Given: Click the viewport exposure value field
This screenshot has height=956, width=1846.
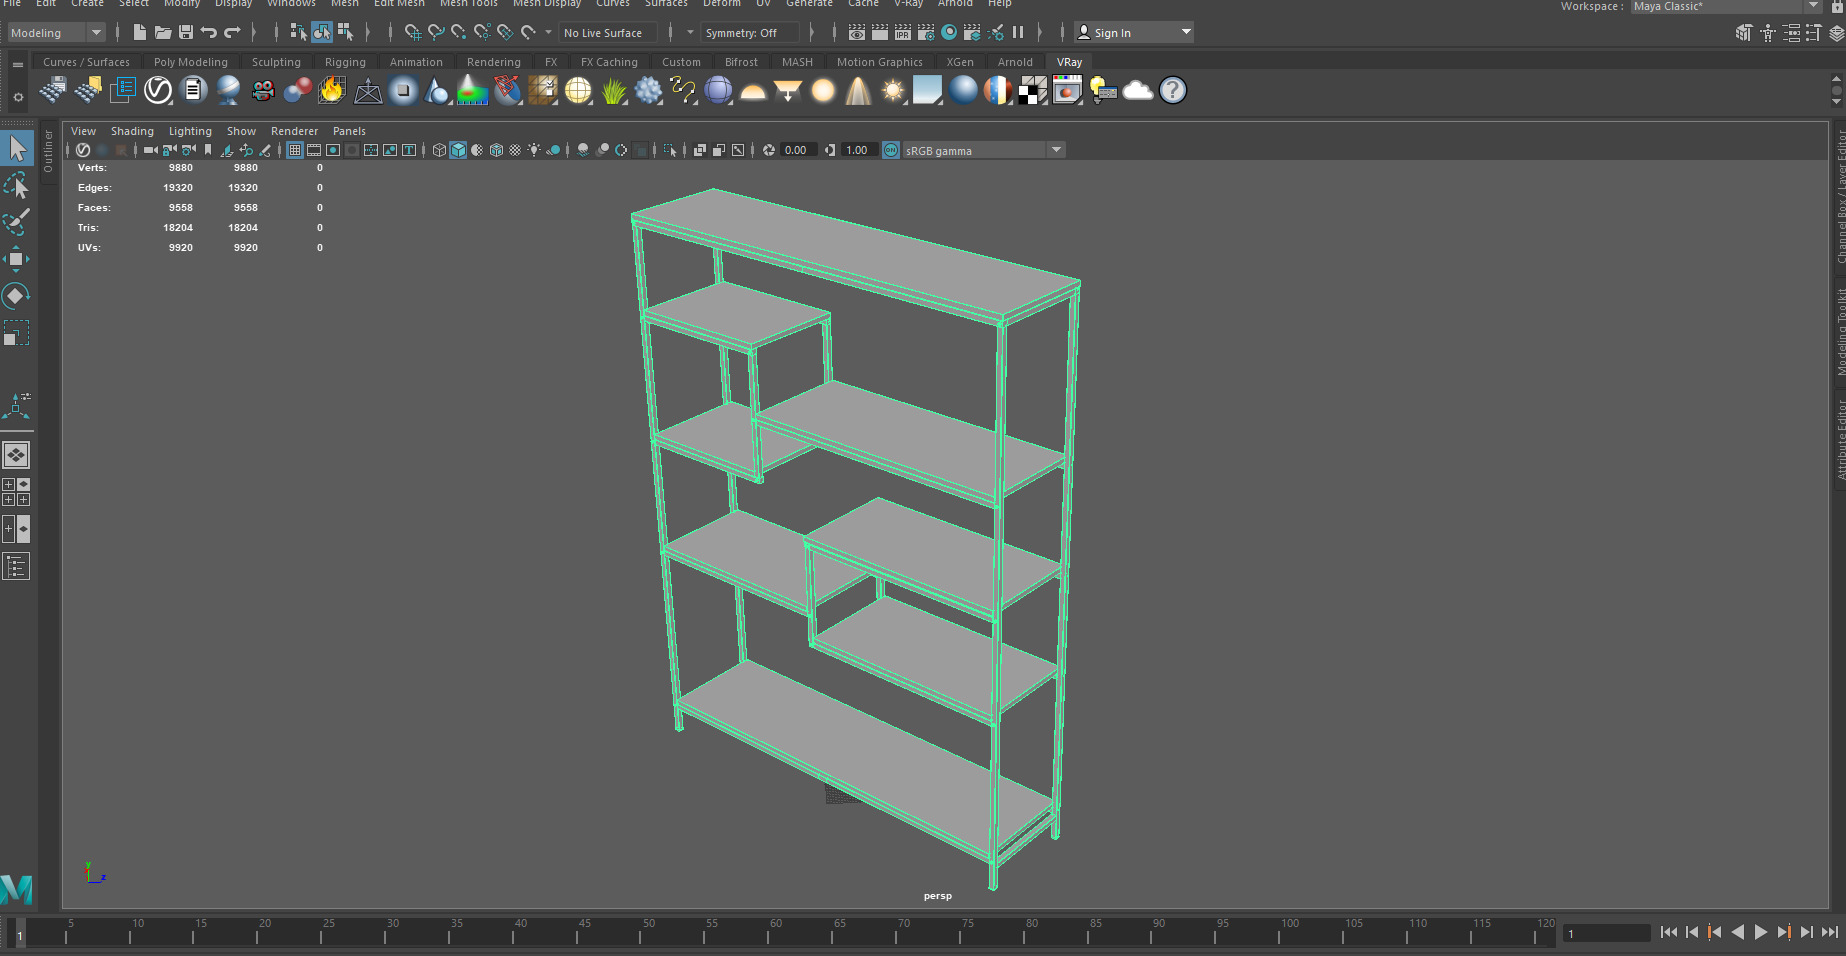Looking at the screenshot, I should coord(797,150).
